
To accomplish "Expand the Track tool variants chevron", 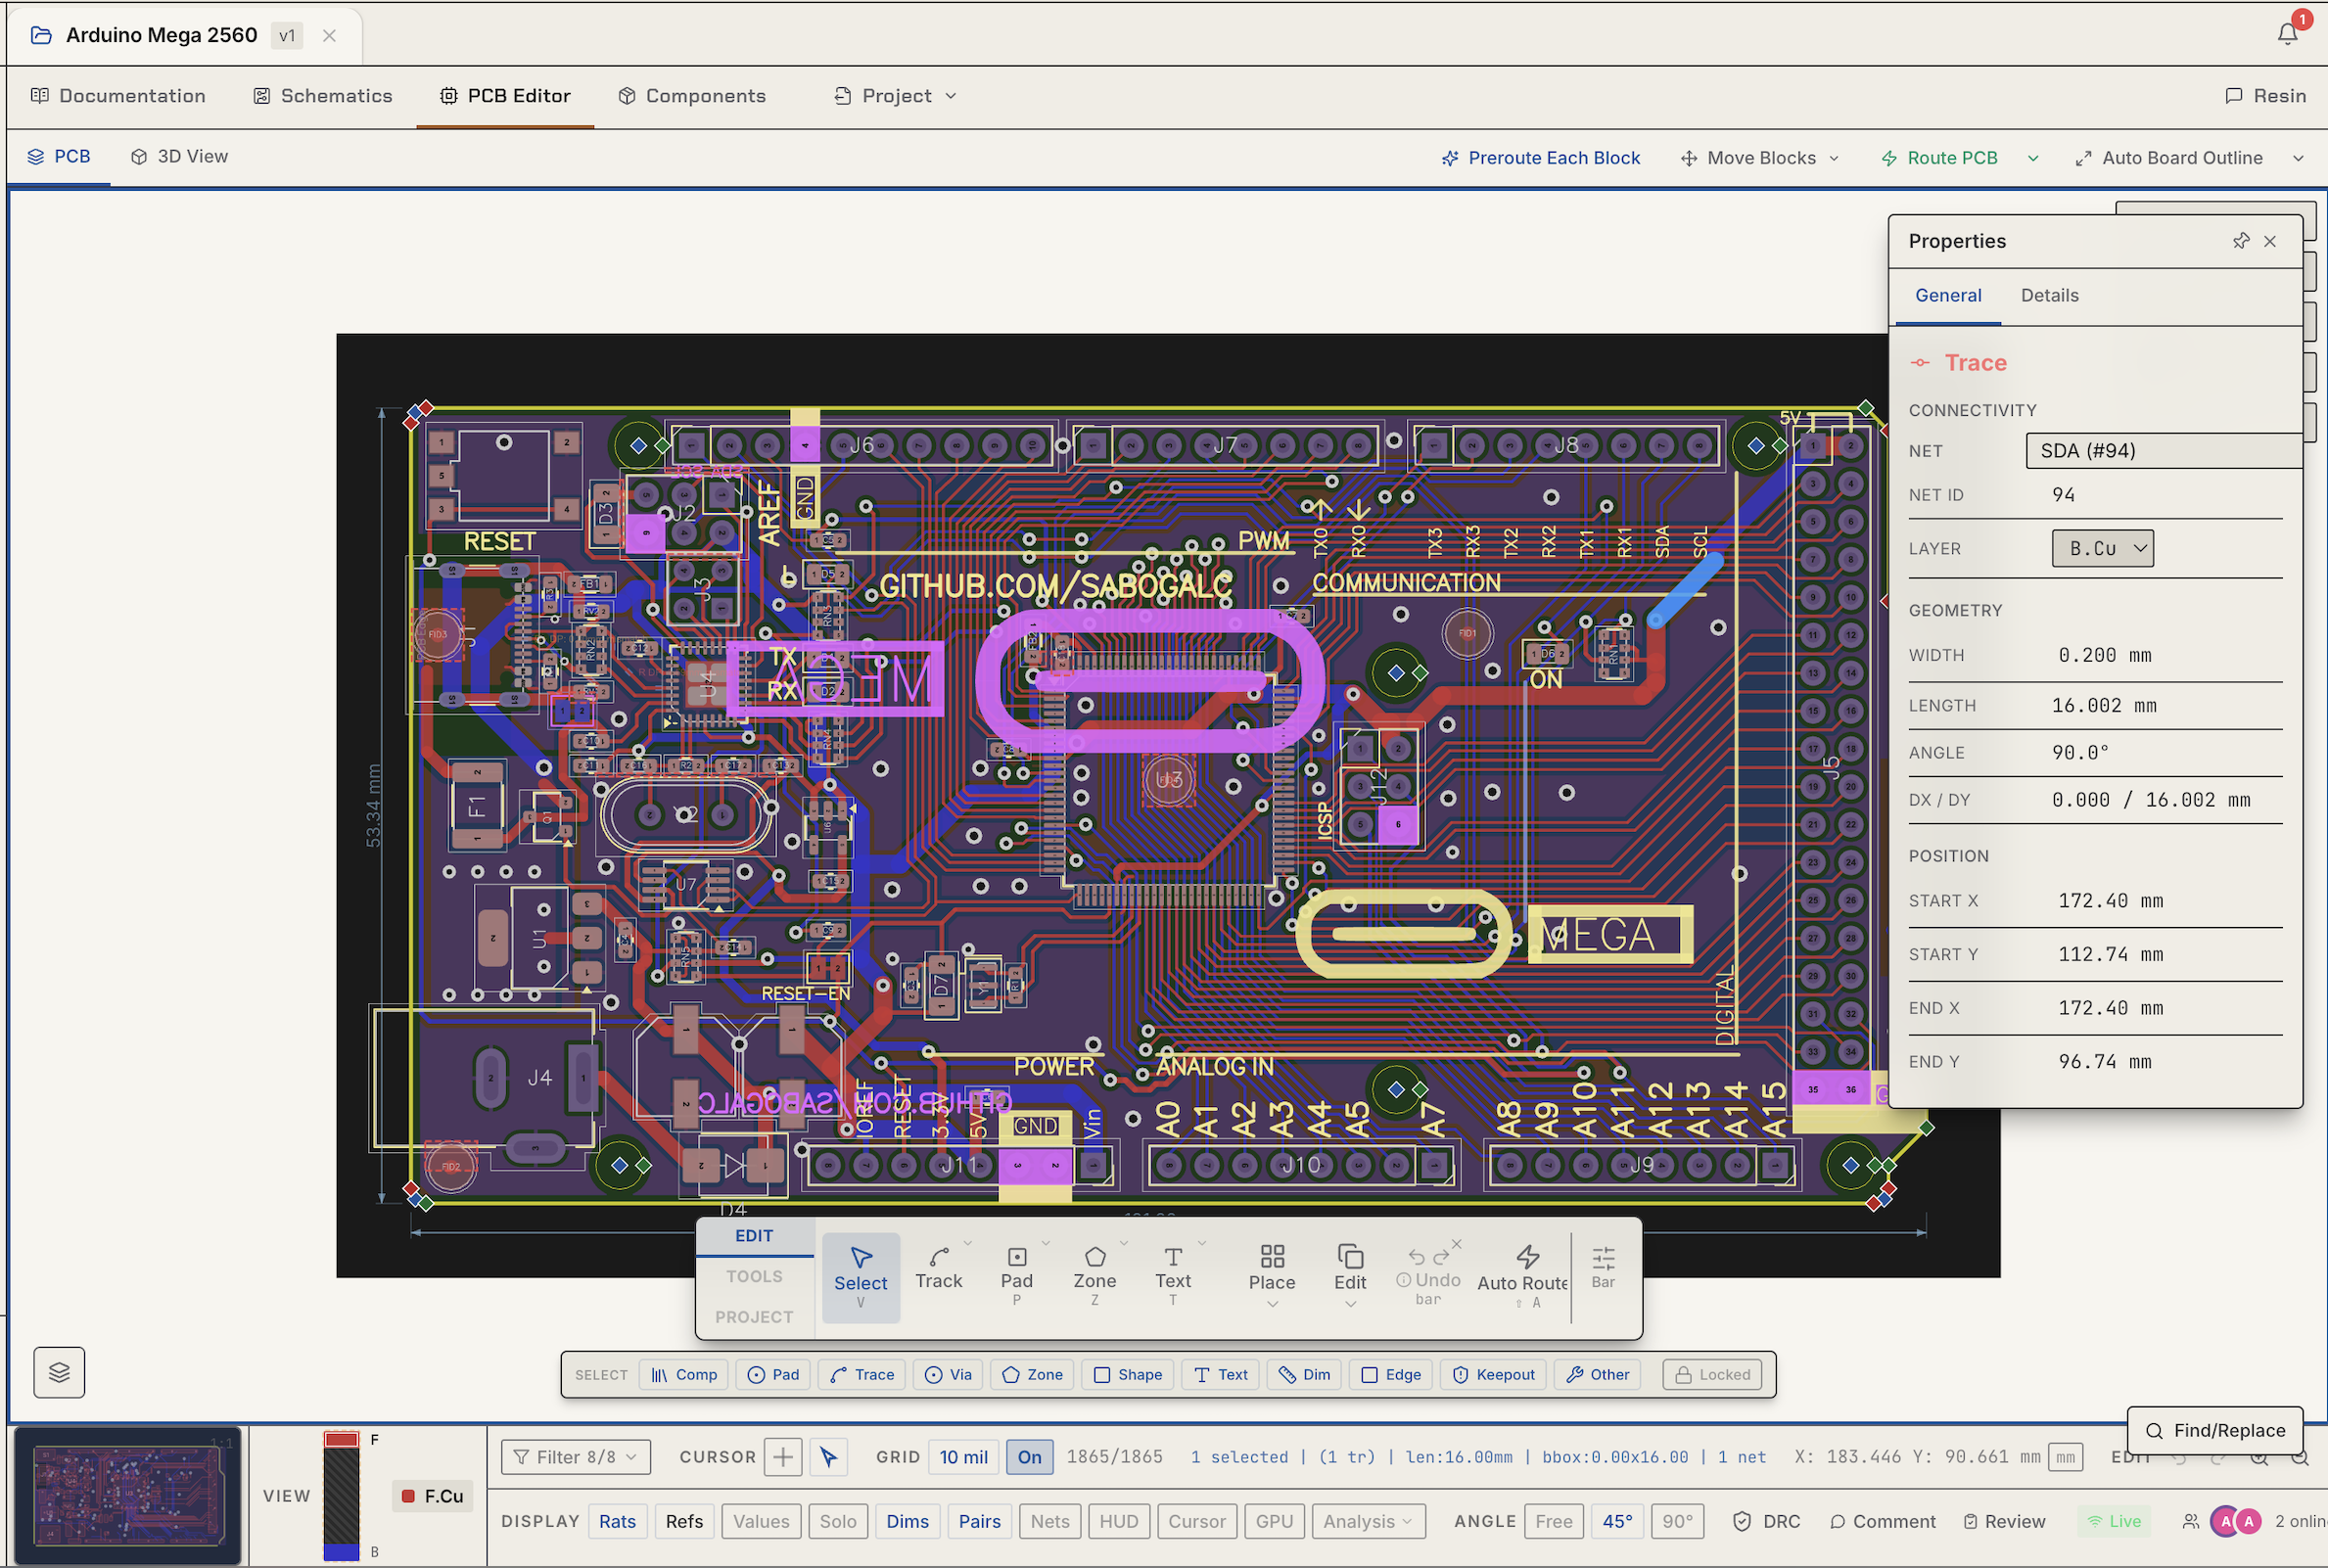I will pos(967,1243).
